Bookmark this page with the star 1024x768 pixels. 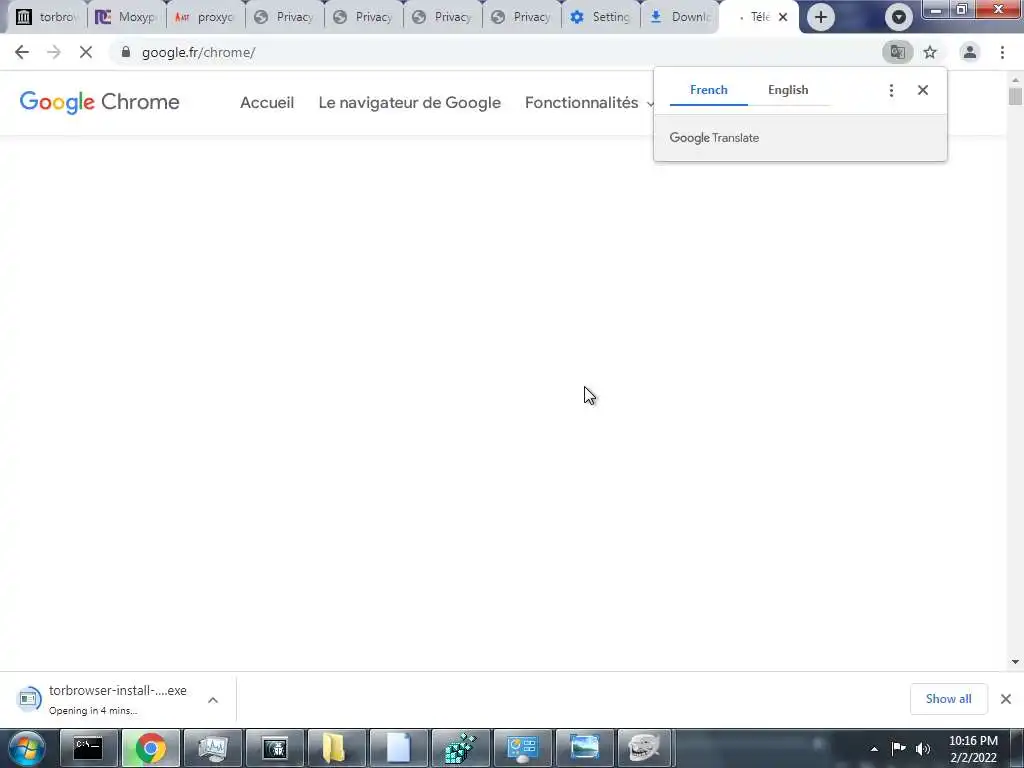[x=930, y=52]
